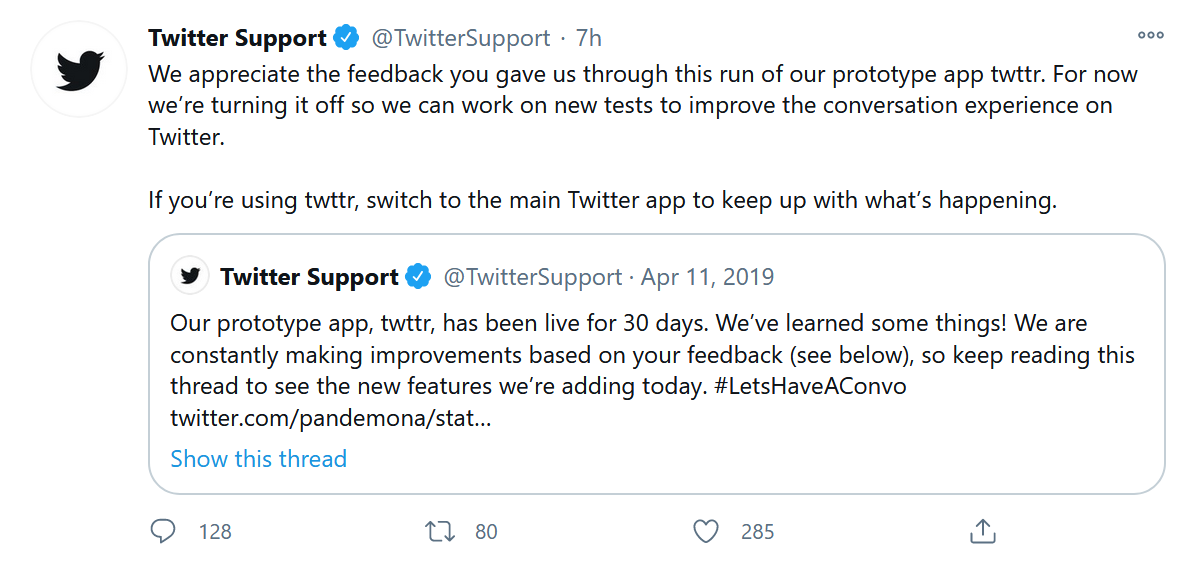The height and width of the screenshot is (566, 1196).
Task: Click the blue verified badge on main tweet
Action: coord(346,38)
